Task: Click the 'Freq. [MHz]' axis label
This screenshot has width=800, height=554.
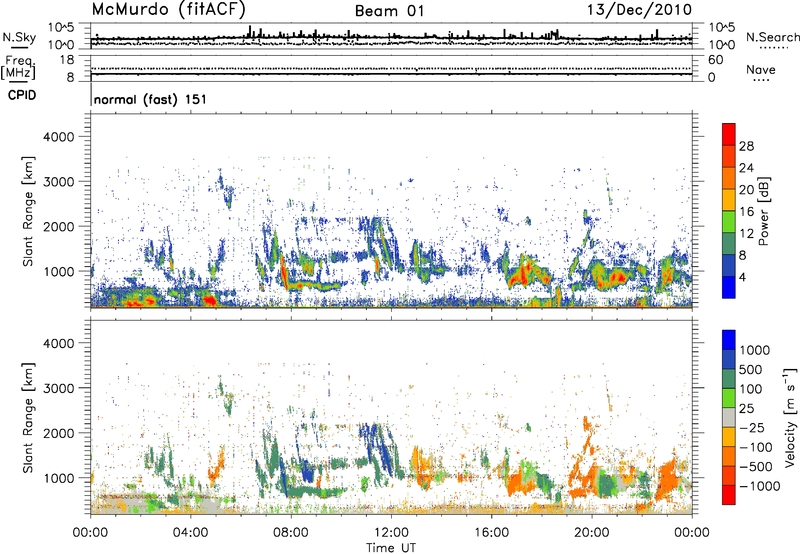Action: pos(18,68)
